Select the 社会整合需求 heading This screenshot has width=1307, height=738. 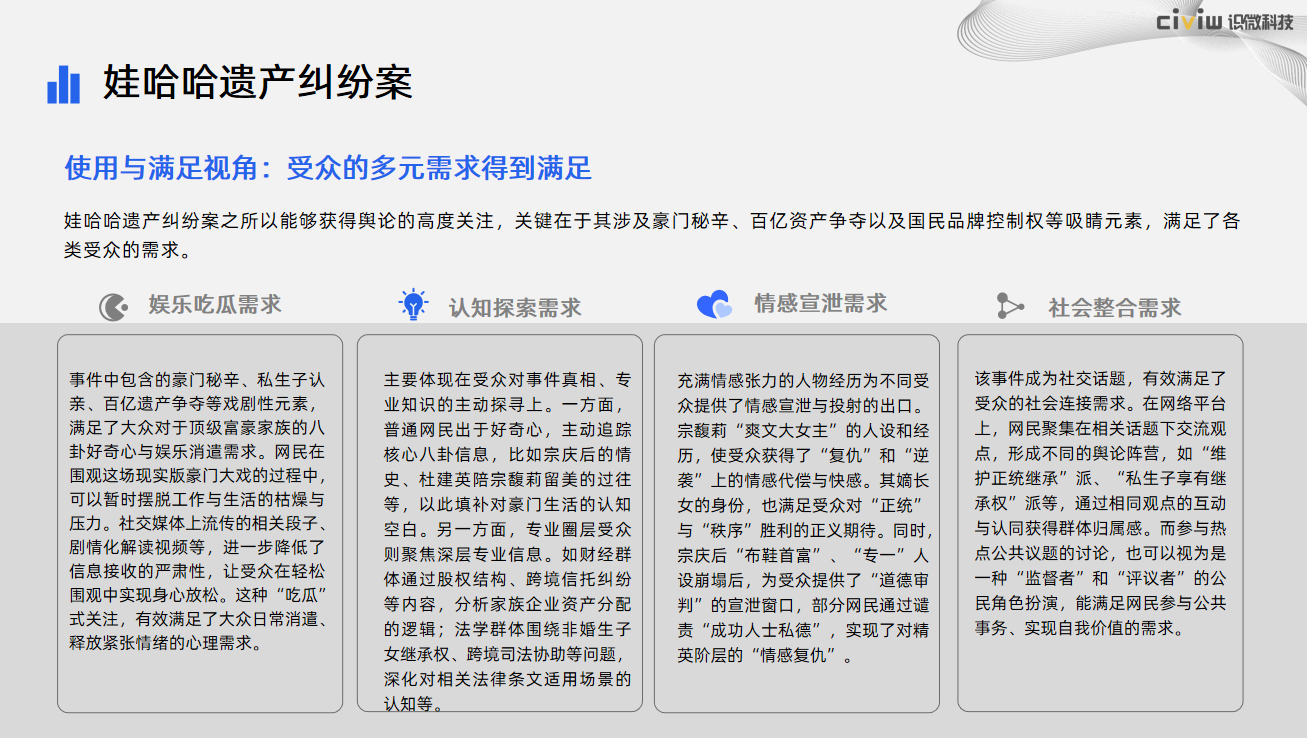1114,307
